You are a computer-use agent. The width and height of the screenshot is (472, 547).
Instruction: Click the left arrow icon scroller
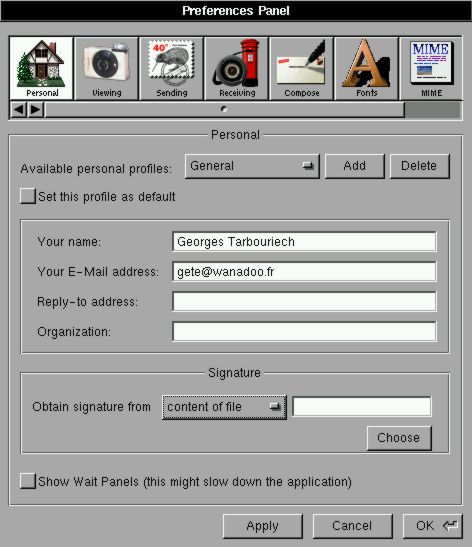pos(19,110)
